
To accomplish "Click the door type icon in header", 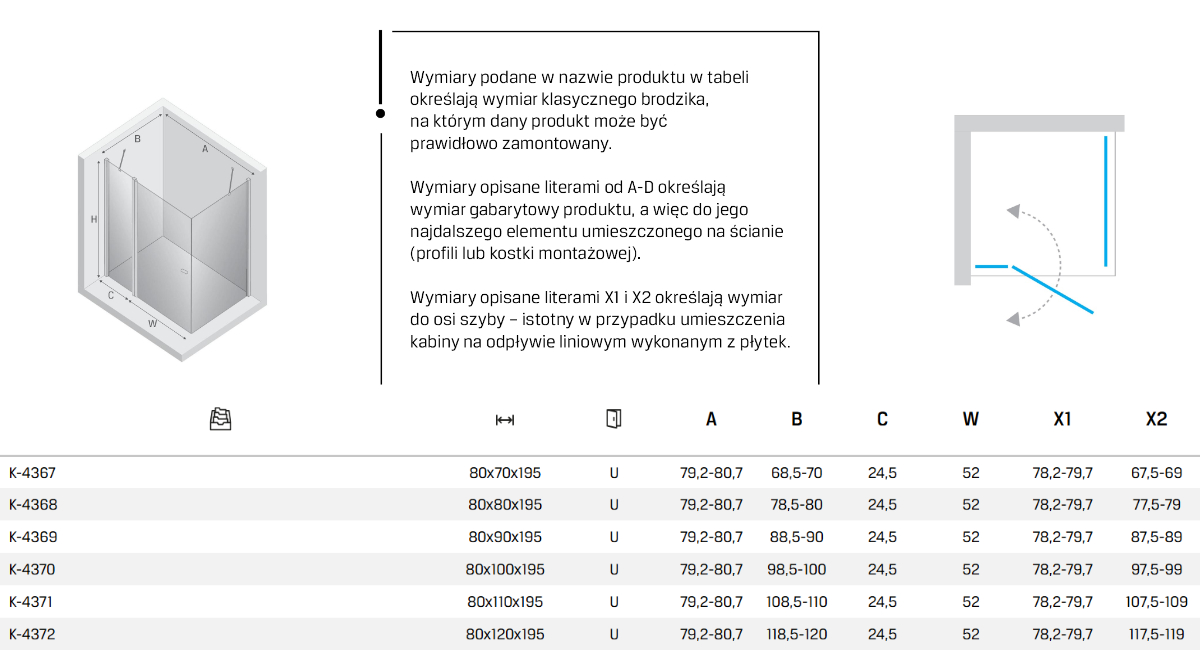I will click(x=614, y=419).
